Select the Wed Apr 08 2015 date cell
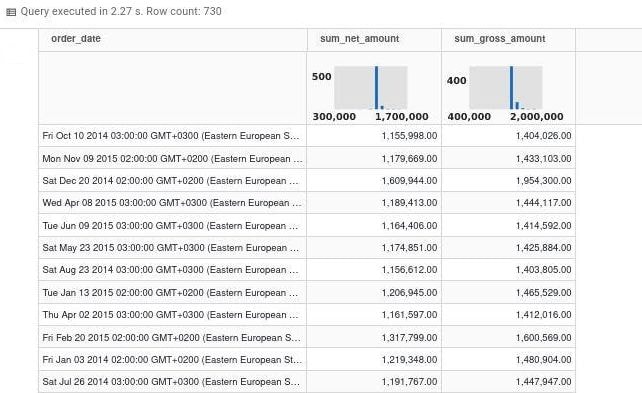This screenshot has height=393, width=642. pos(173,203)
